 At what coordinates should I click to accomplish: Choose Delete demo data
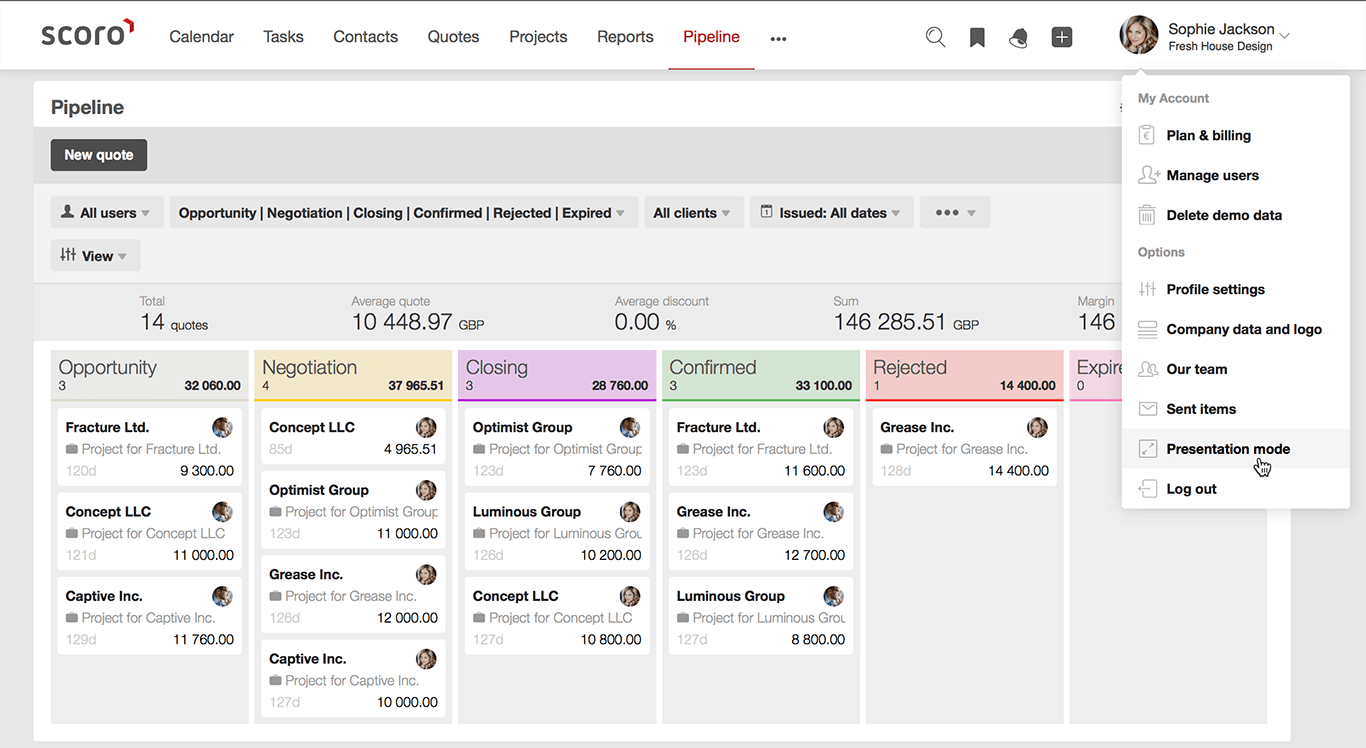click(1236, 215)
